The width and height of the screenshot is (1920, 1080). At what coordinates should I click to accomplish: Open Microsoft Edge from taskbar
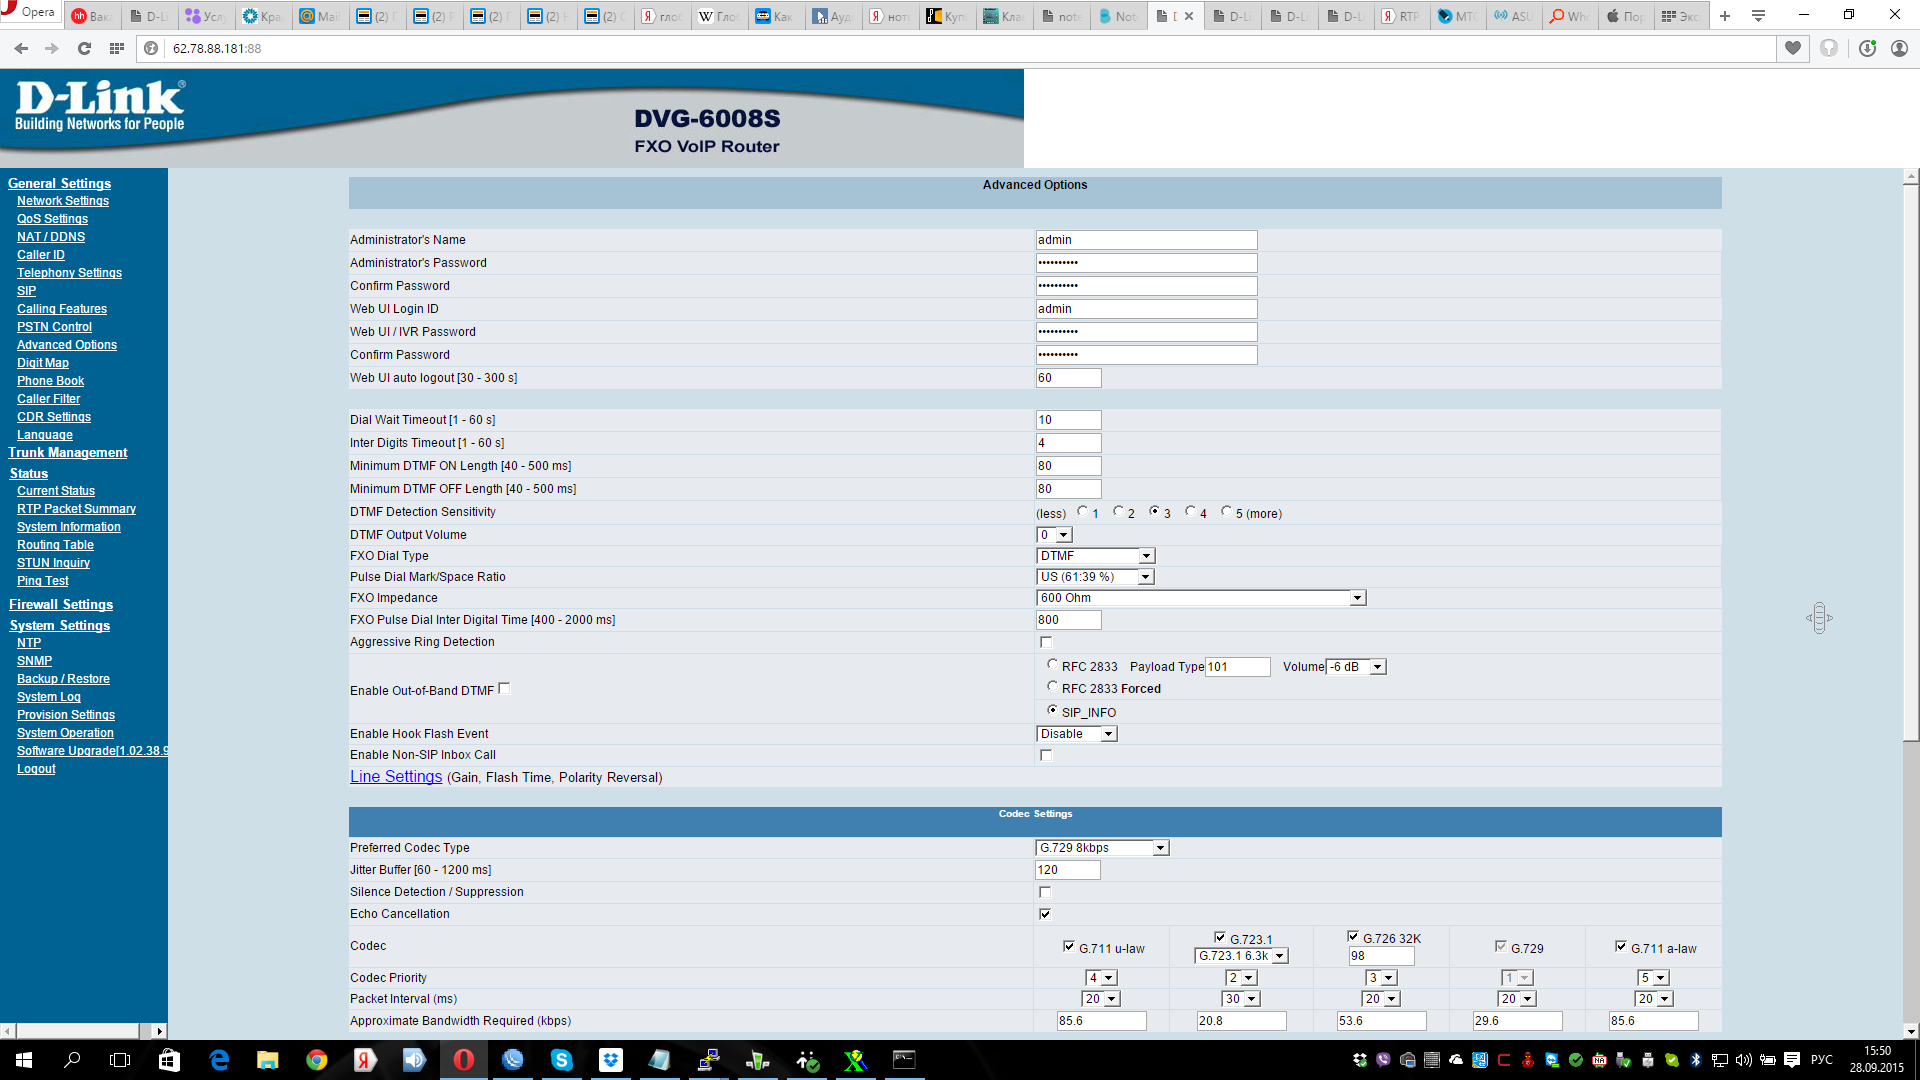click(219, 1060)
